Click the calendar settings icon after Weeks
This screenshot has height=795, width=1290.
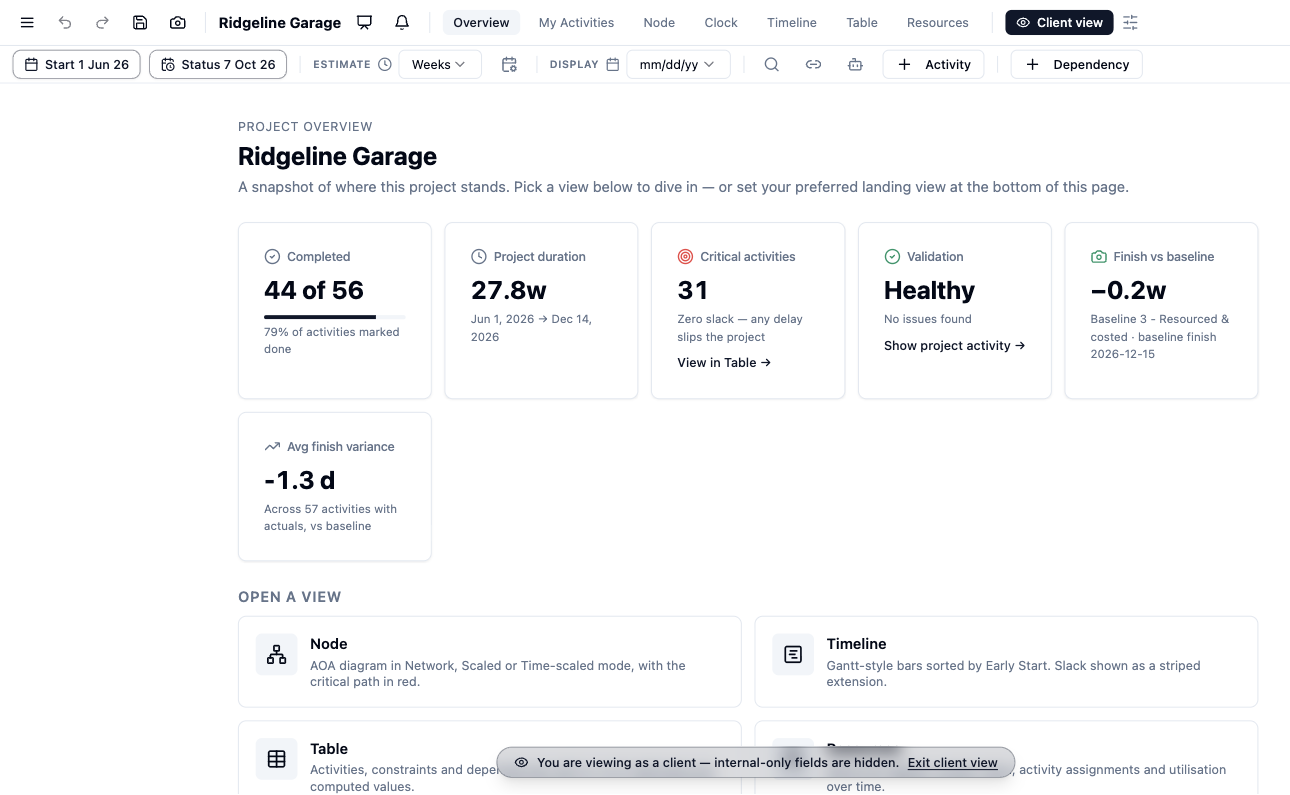point(509,64)
